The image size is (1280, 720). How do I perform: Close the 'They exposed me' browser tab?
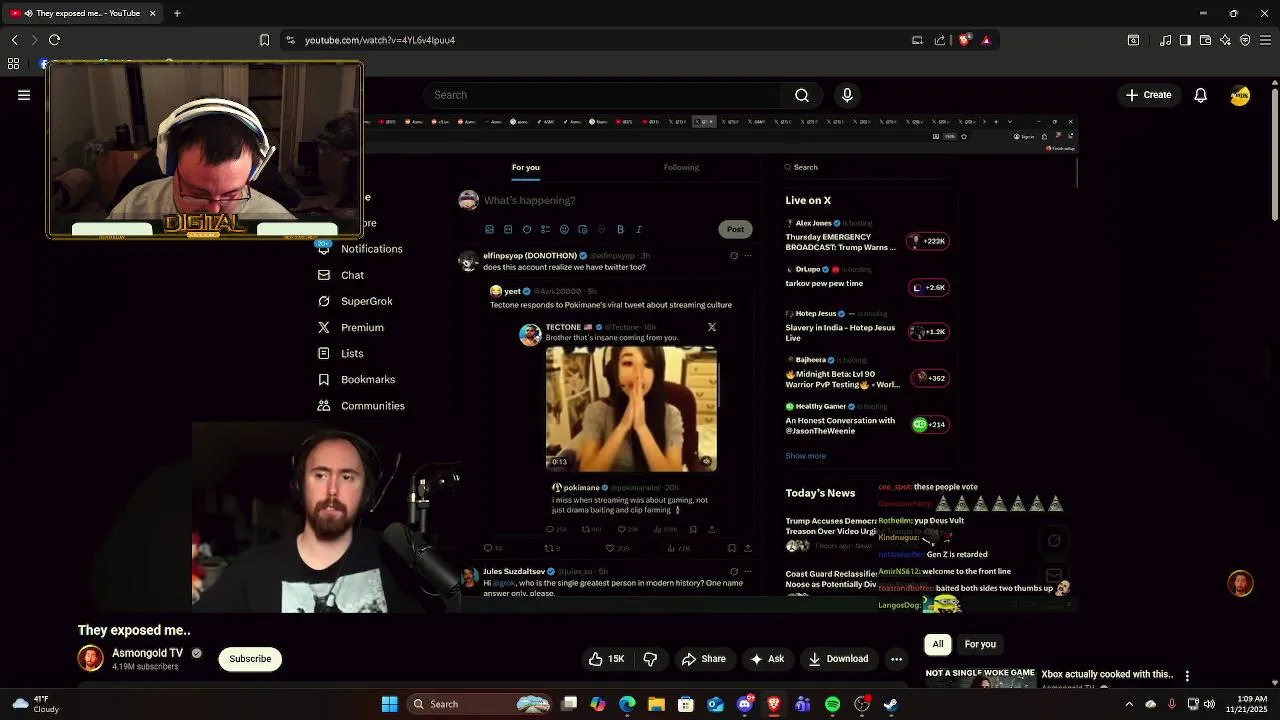click(x=153, y=13)
